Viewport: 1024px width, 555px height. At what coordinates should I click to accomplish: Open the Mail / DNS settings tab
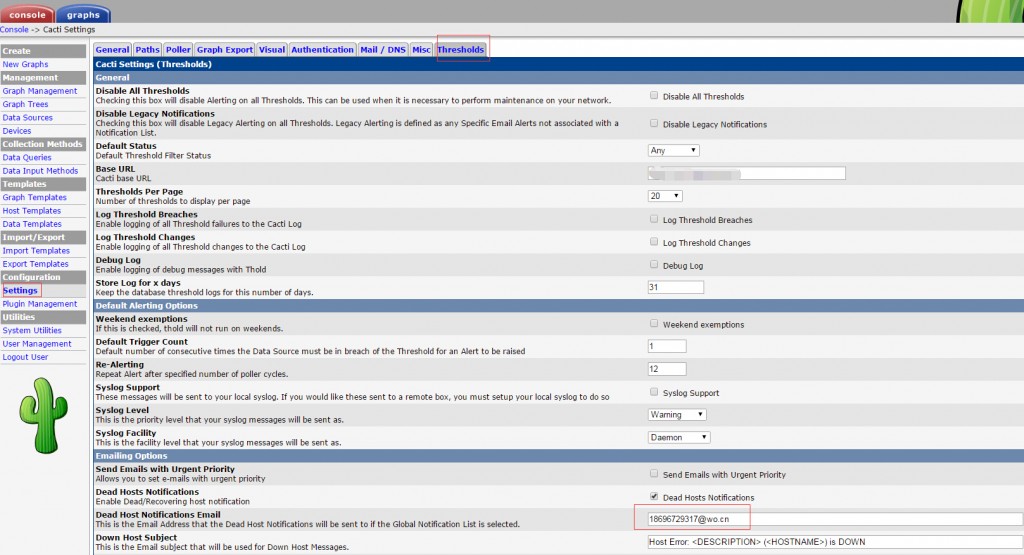[x=383, y=50]
